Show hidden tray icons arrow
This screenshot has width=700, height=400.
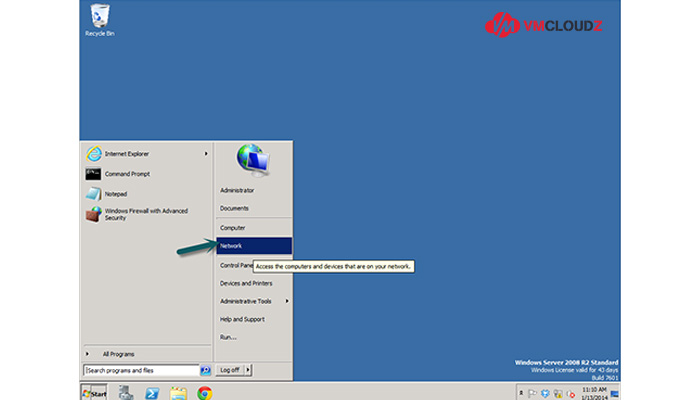click(x=521, y=393)
